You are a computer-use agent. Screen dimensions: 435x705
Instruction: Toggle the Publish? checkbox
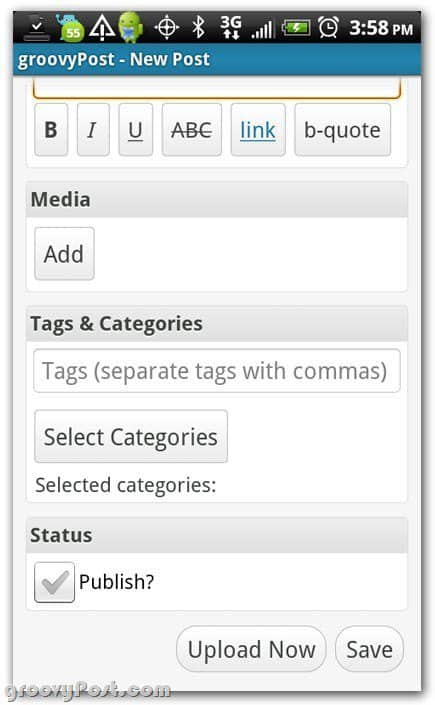click(x=54, y=582)
